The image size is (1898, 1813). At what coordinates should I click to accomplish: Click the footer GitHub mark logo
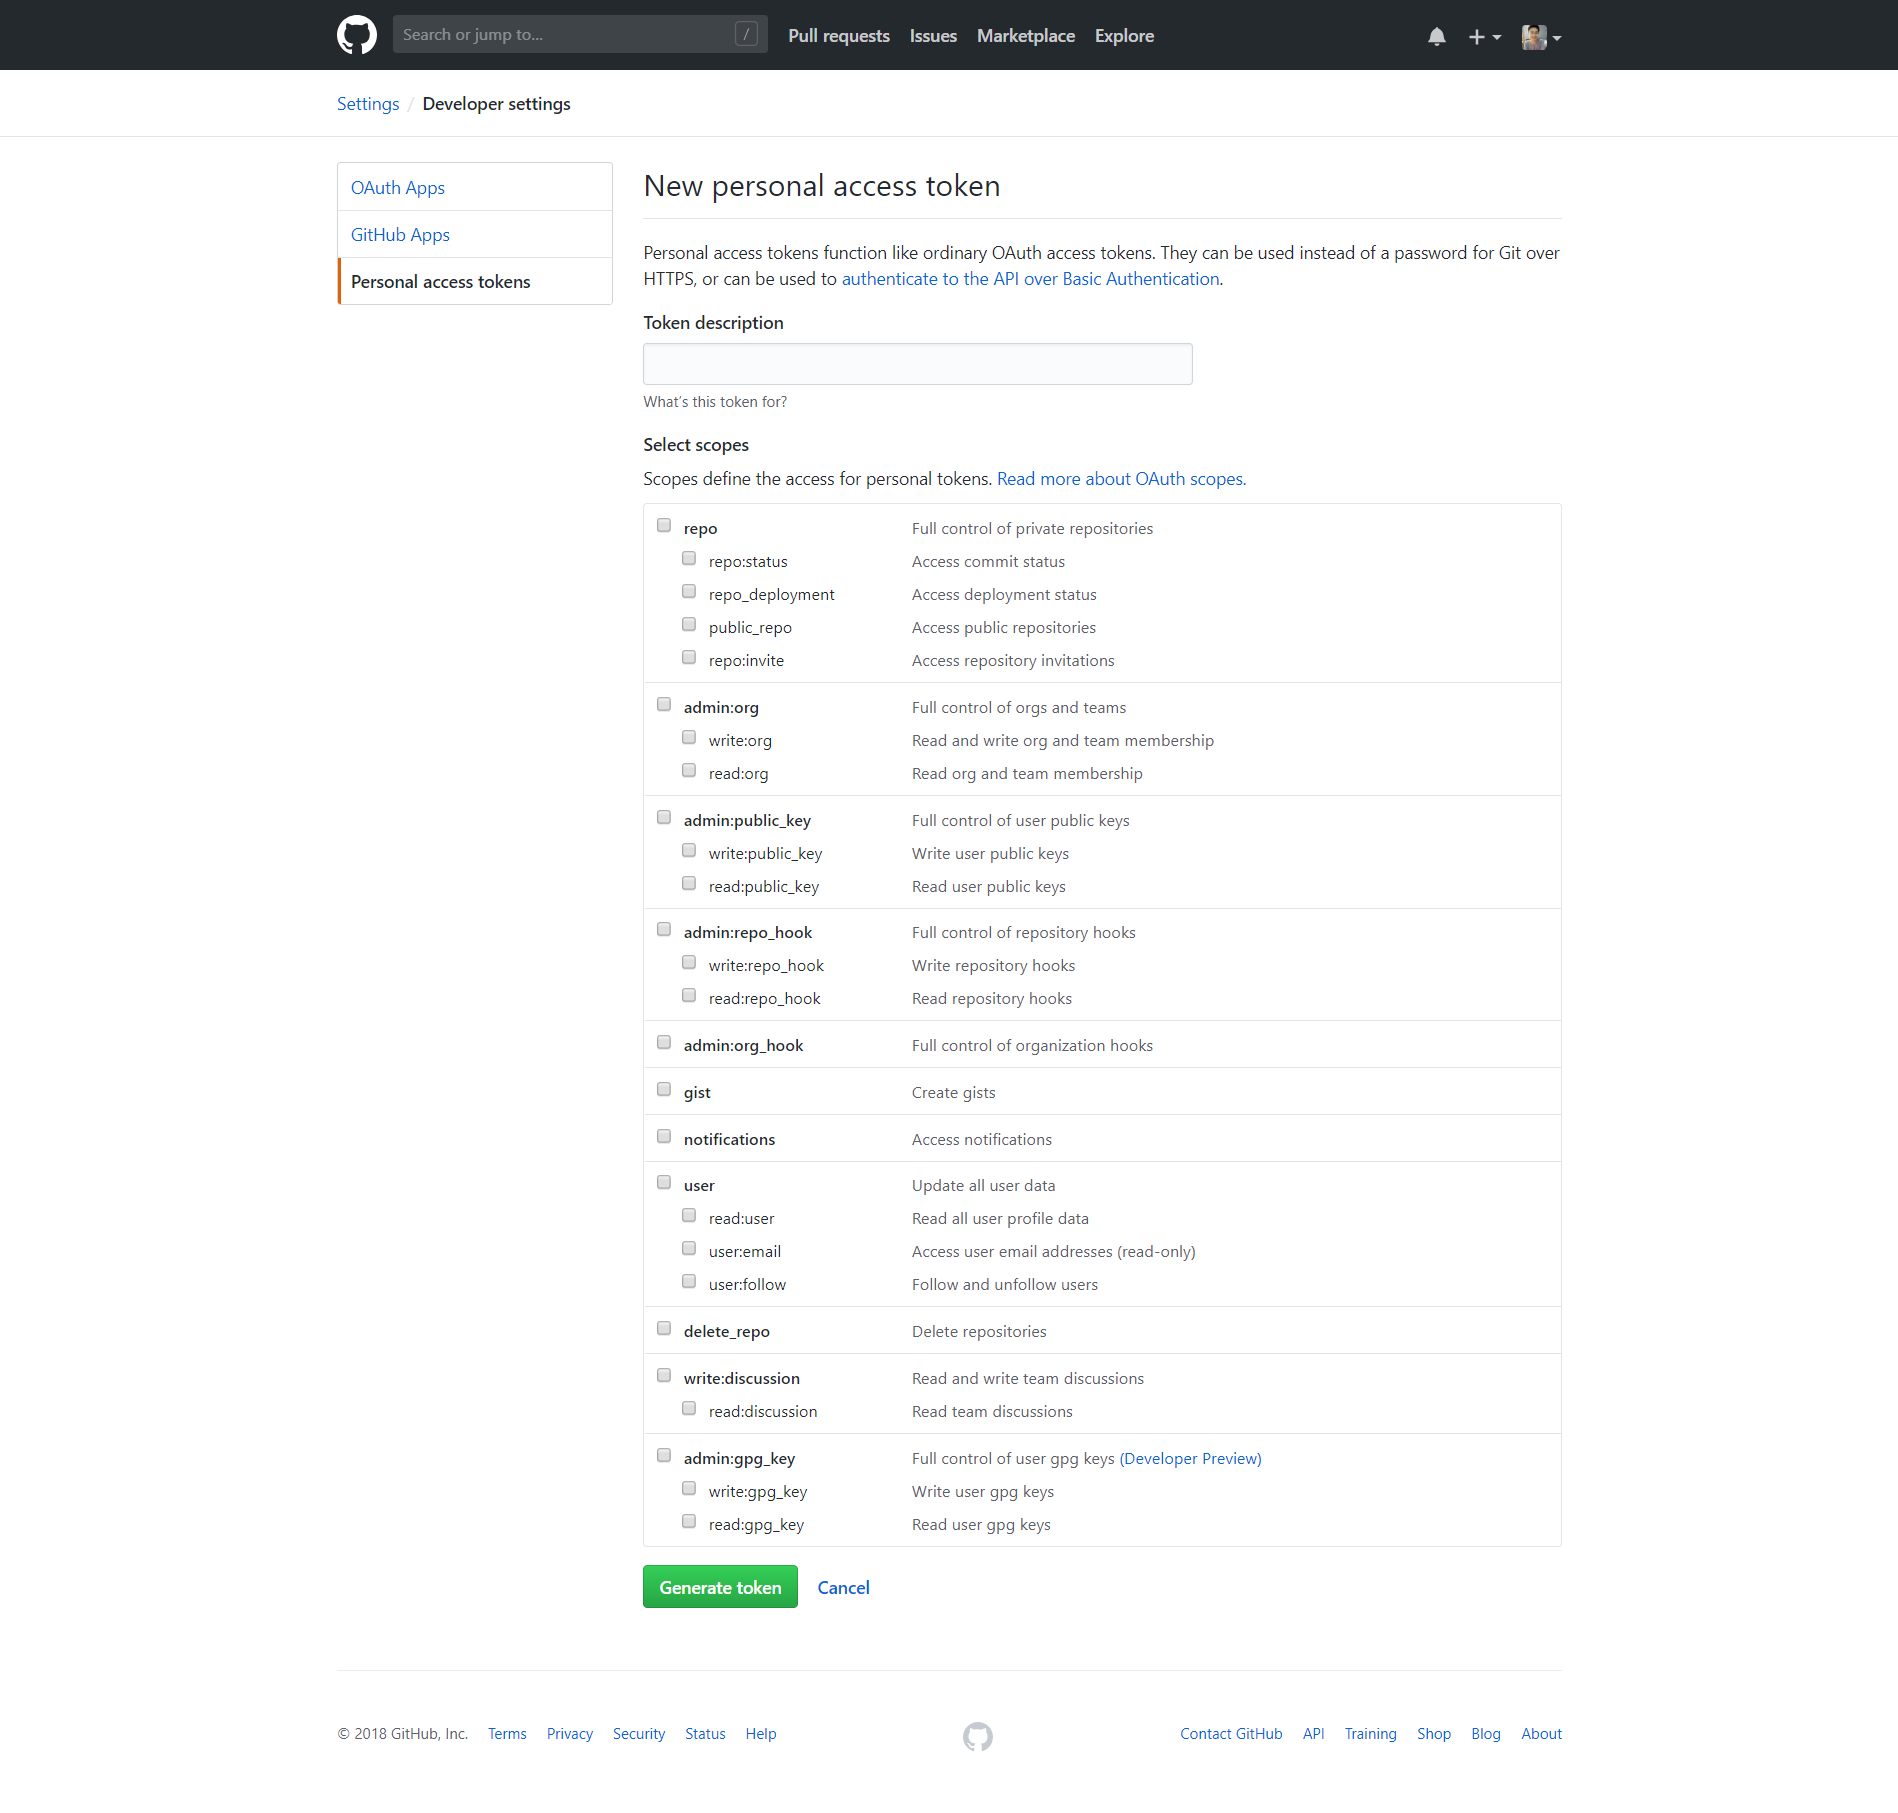pyautogui.click(x=977, y=1736)
